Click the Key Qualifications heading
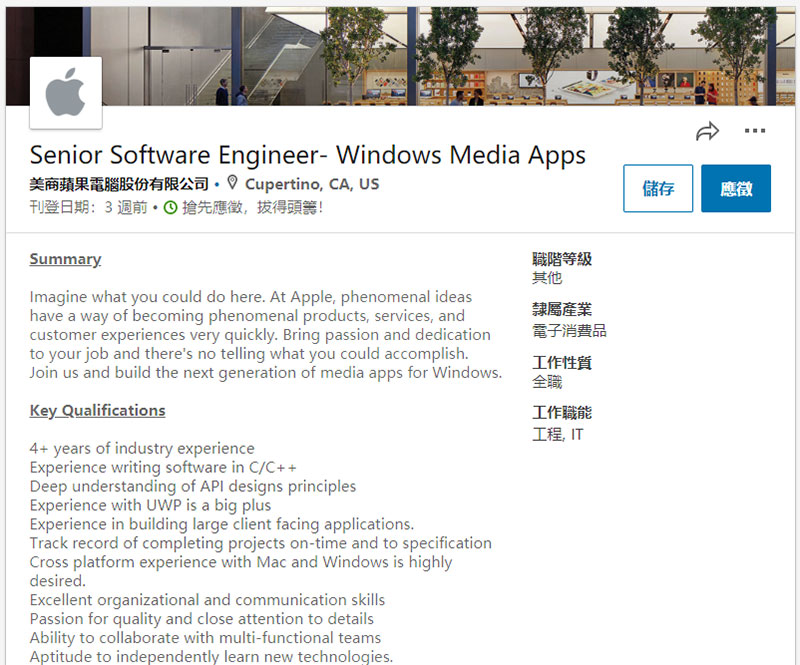 click(x=97, y=411)
